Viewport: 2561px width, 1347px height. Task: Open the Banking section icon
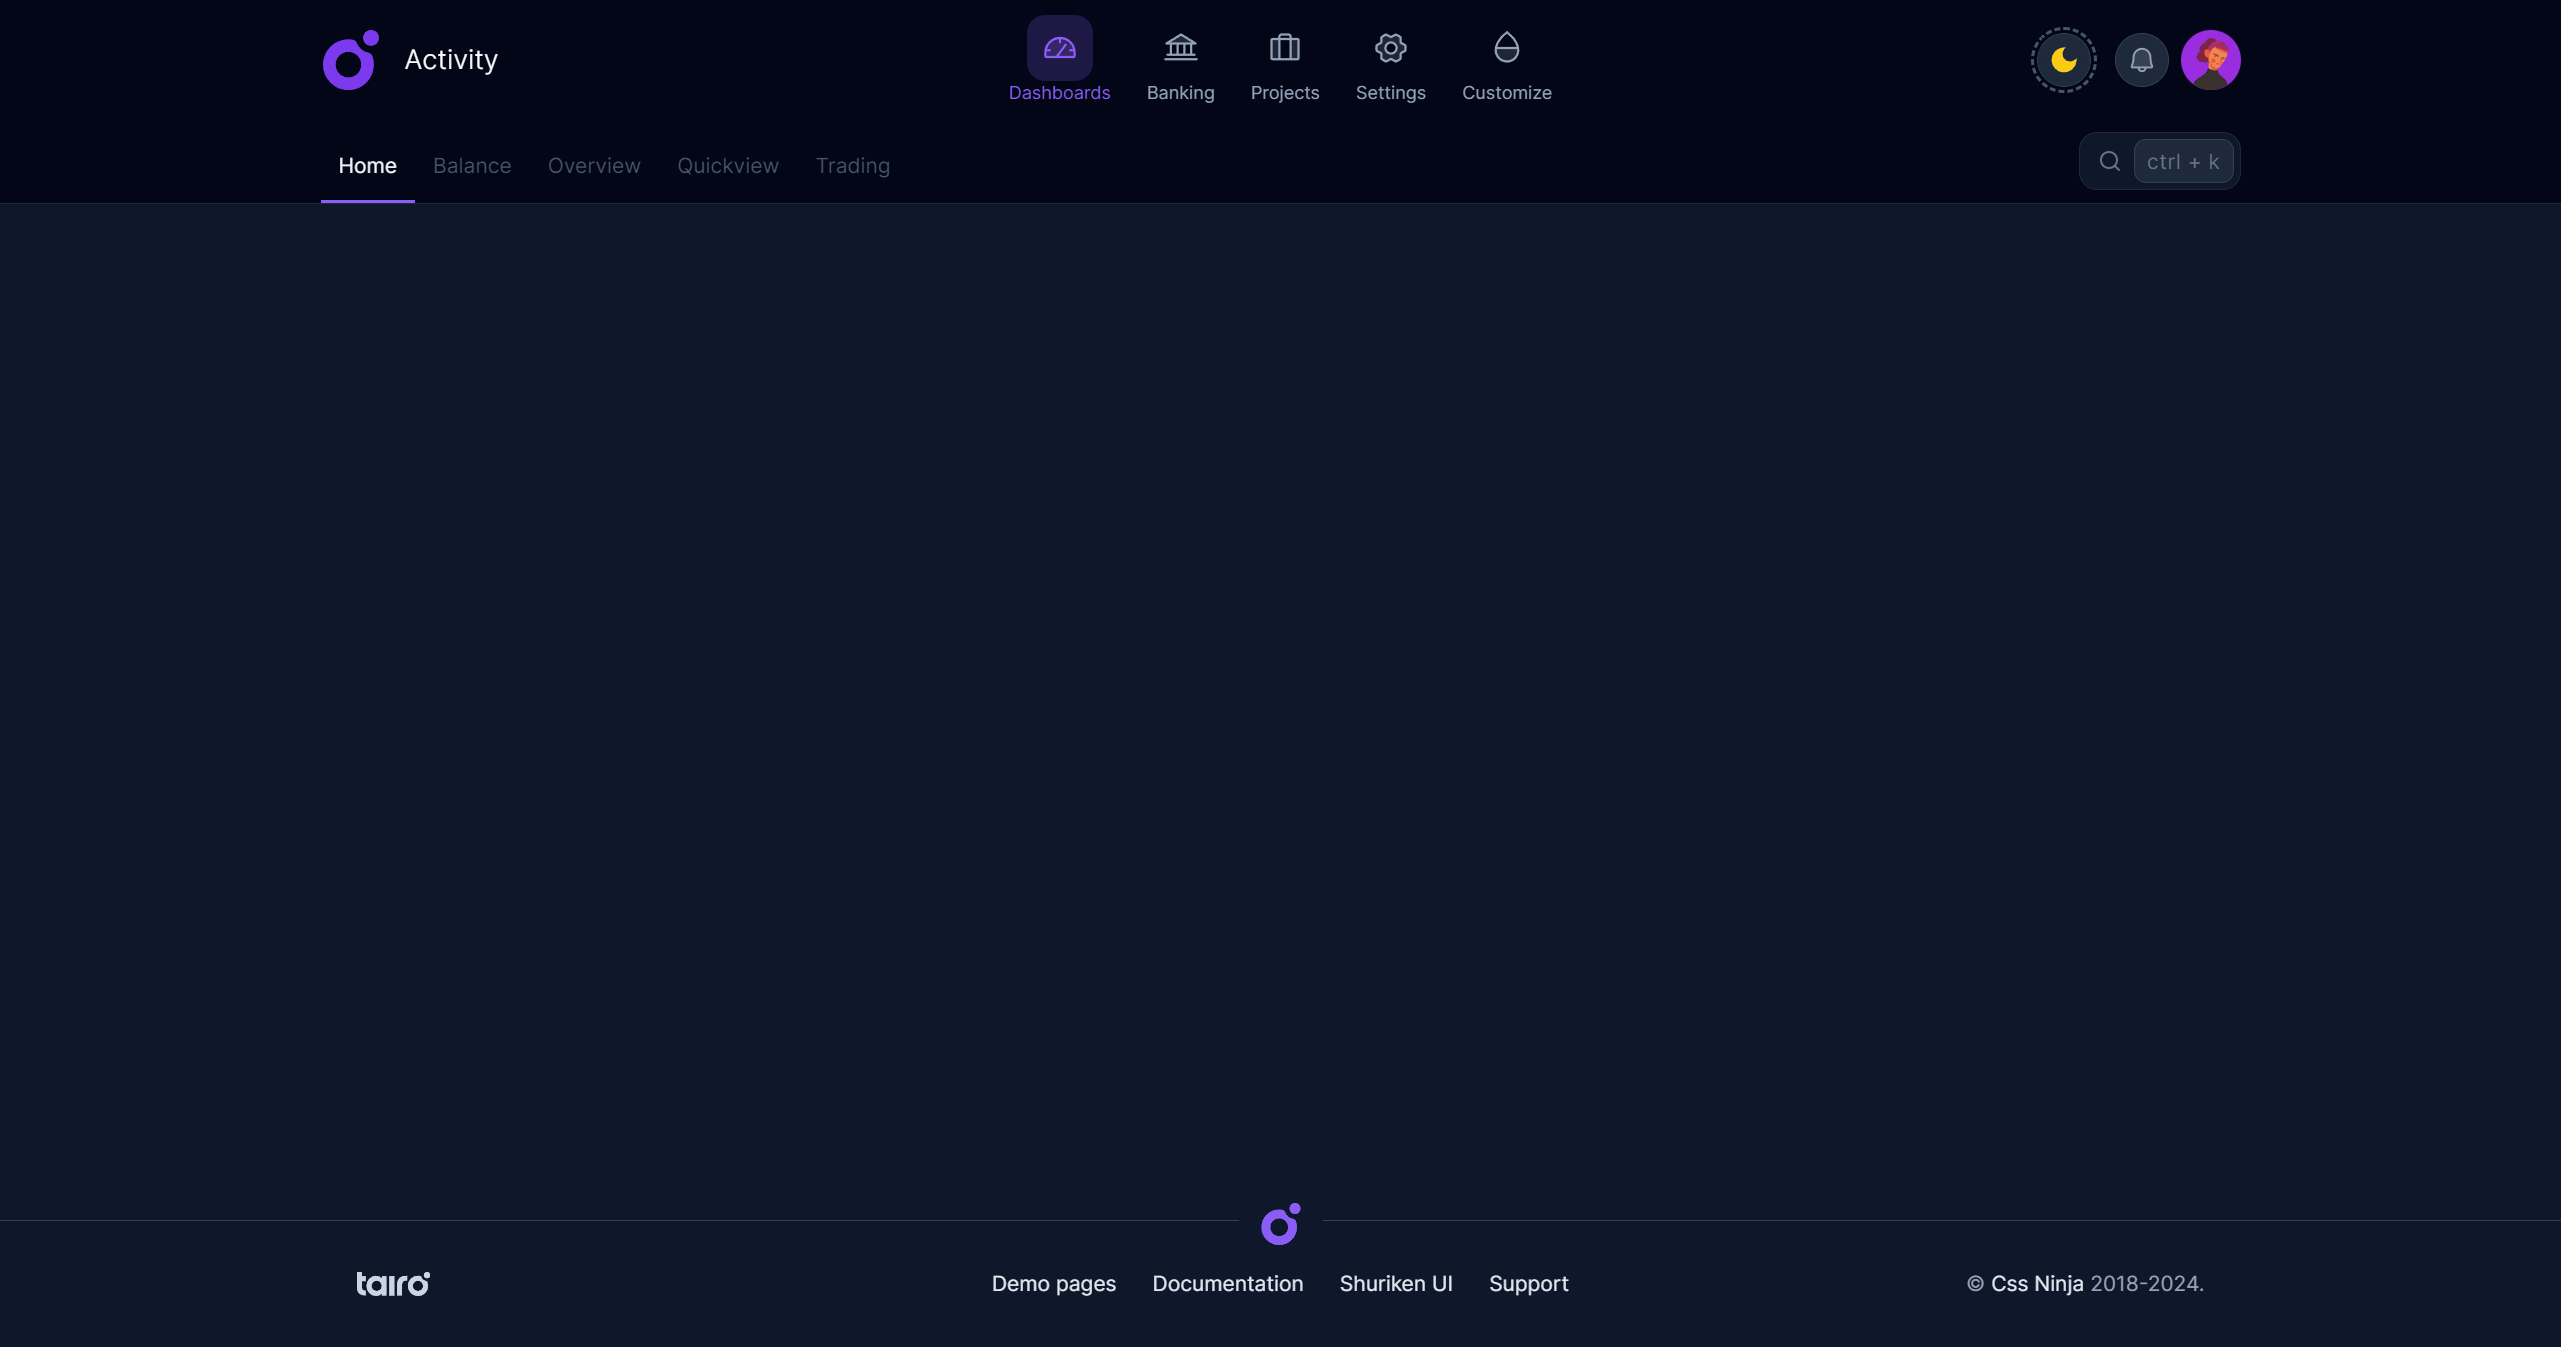pyautogui.click(x=1180, y=48)
